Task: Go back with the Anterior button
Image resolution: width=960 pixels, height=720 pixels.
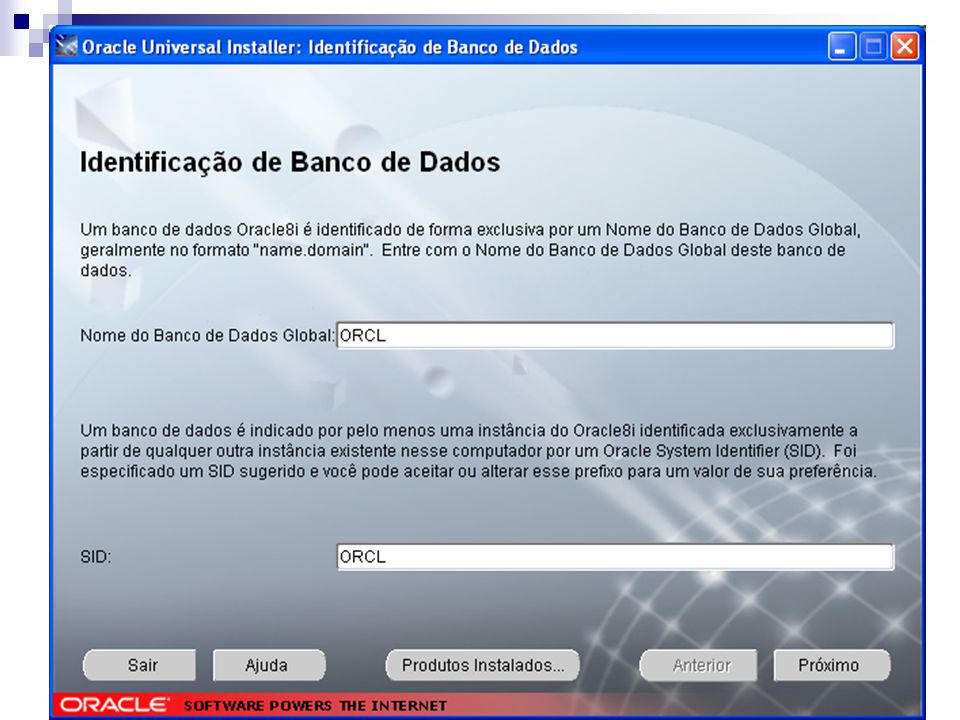Action: [x=699, y=665]
